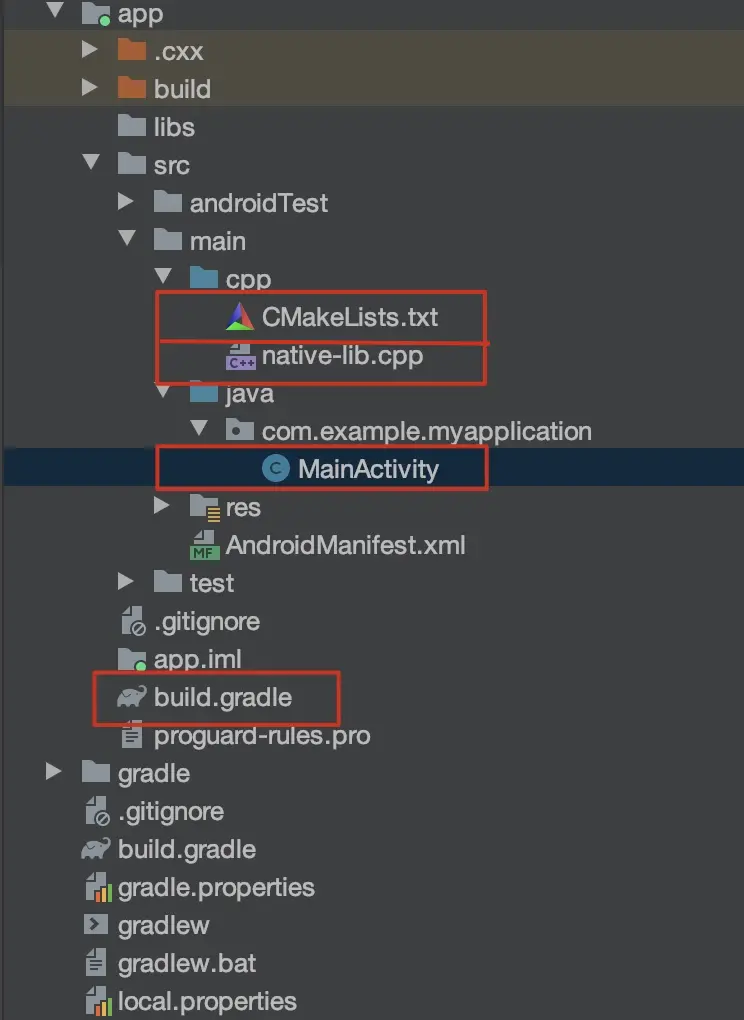Click the C++ file icon of native-lib.cpp
This screenshot has width=744, height=1020.
(240, 356)
